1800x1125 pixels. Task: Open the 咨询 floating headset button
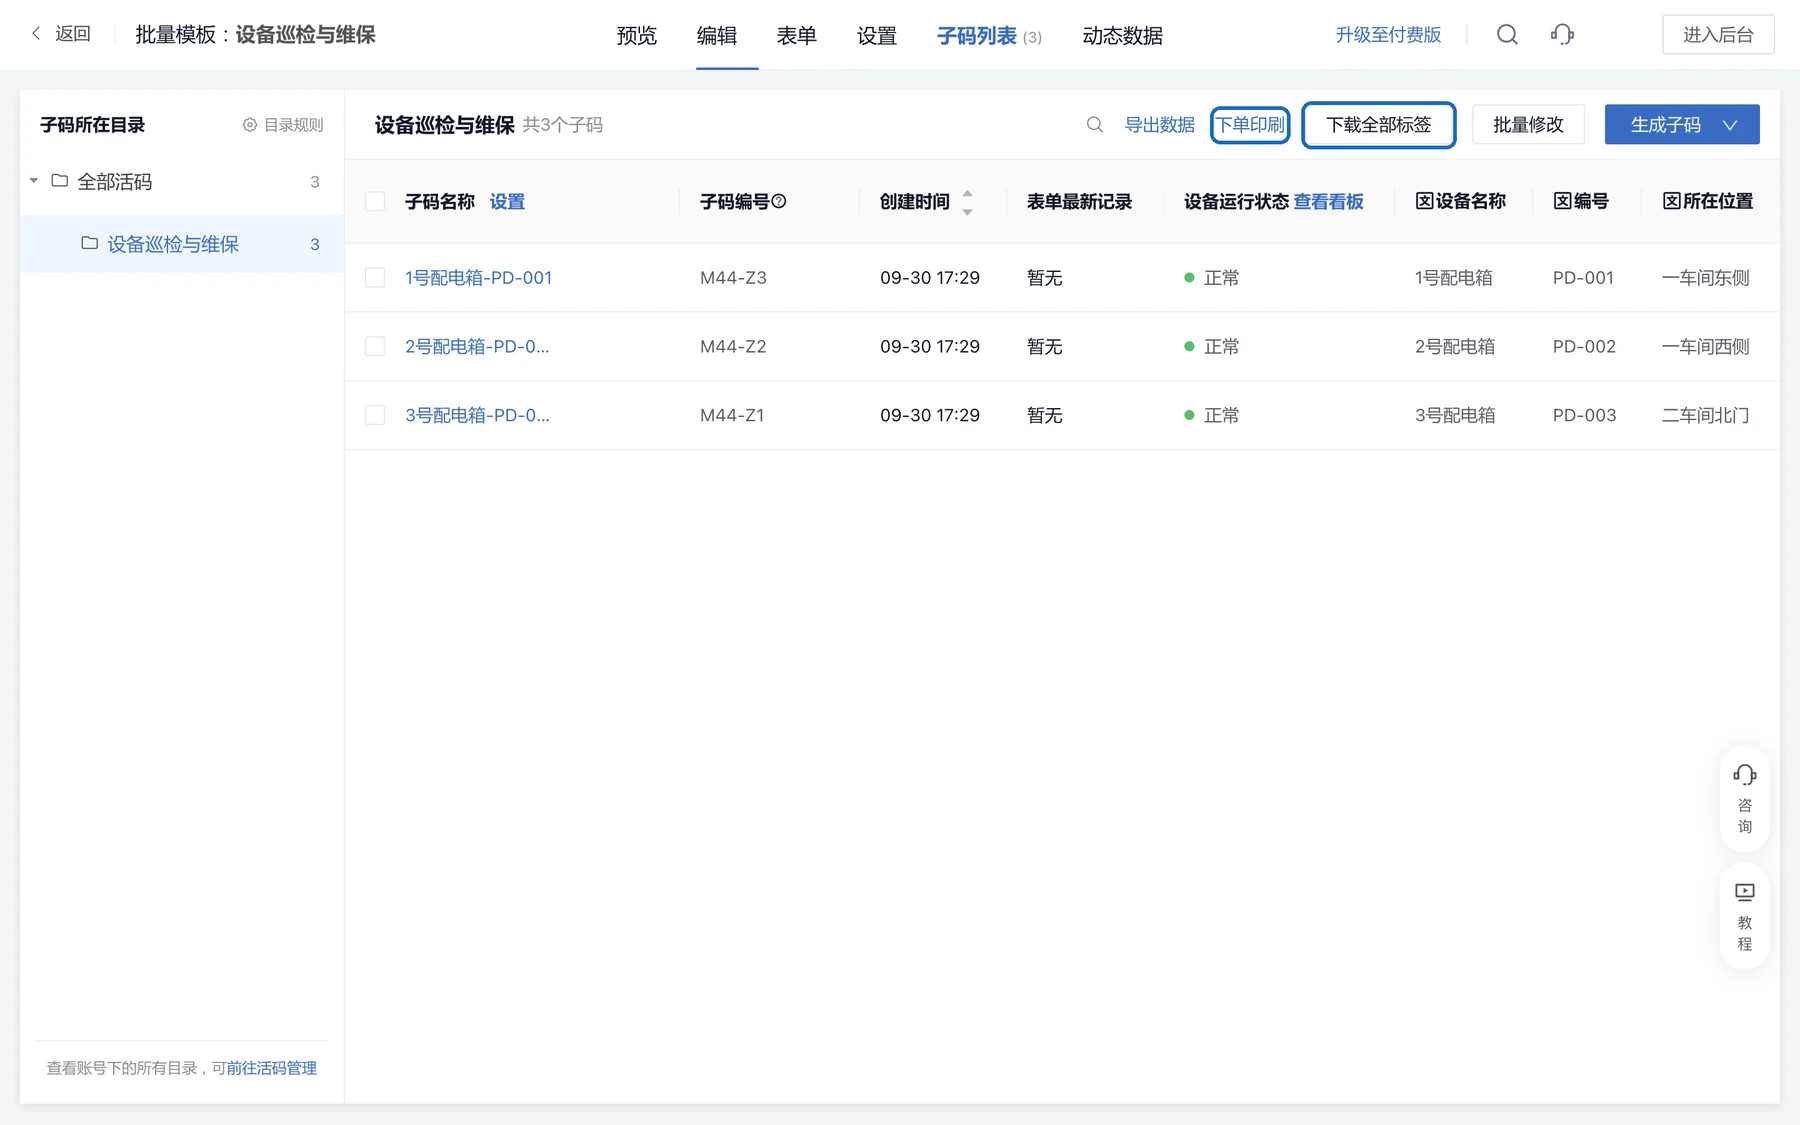(x=1745, y=799)
